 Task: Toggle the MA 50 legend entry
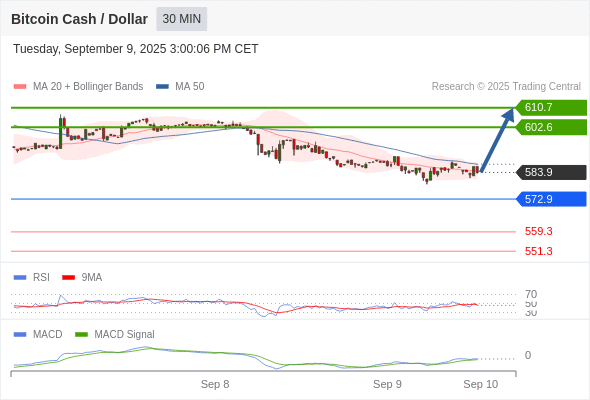click(180, 87)
